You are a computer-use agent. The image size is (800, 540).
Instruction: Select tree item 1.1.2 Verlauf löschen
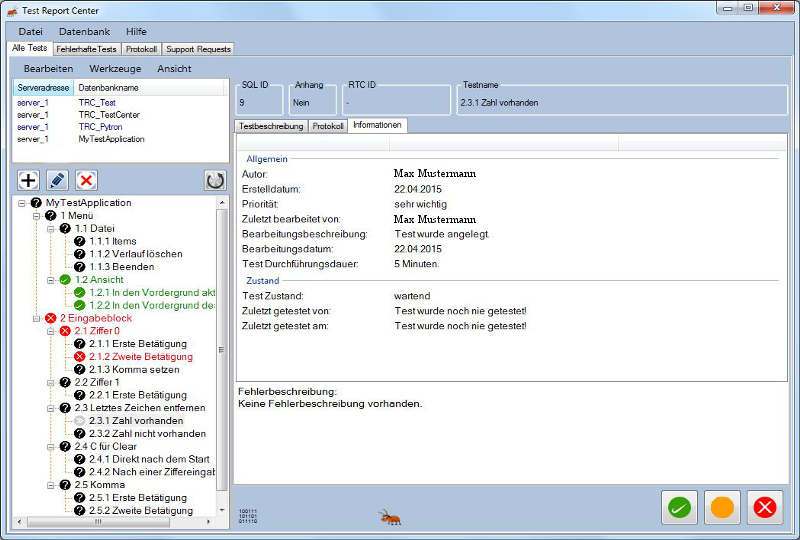pyautogui.click(x=136, y=254)
